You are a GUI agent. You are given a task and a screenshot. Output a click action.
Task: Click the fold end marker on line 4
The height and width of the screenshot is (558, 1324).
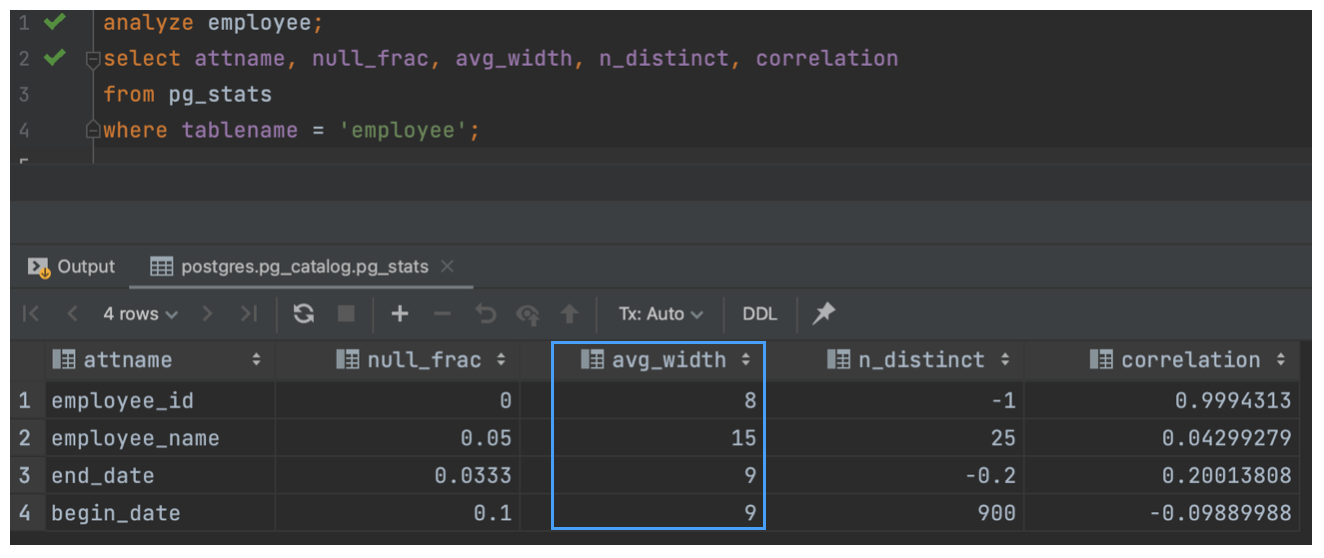[x=93, y=130]
